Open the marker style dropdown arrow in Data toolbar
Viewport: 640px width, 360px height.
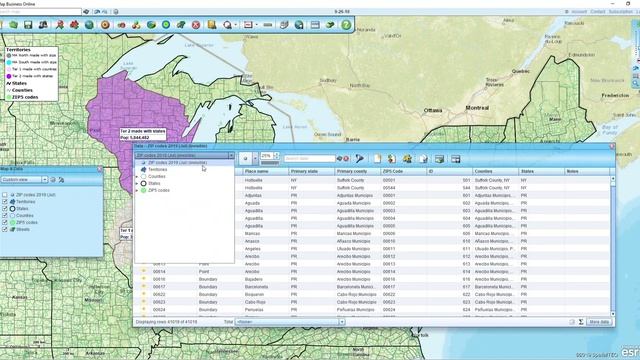click(255, 159)
